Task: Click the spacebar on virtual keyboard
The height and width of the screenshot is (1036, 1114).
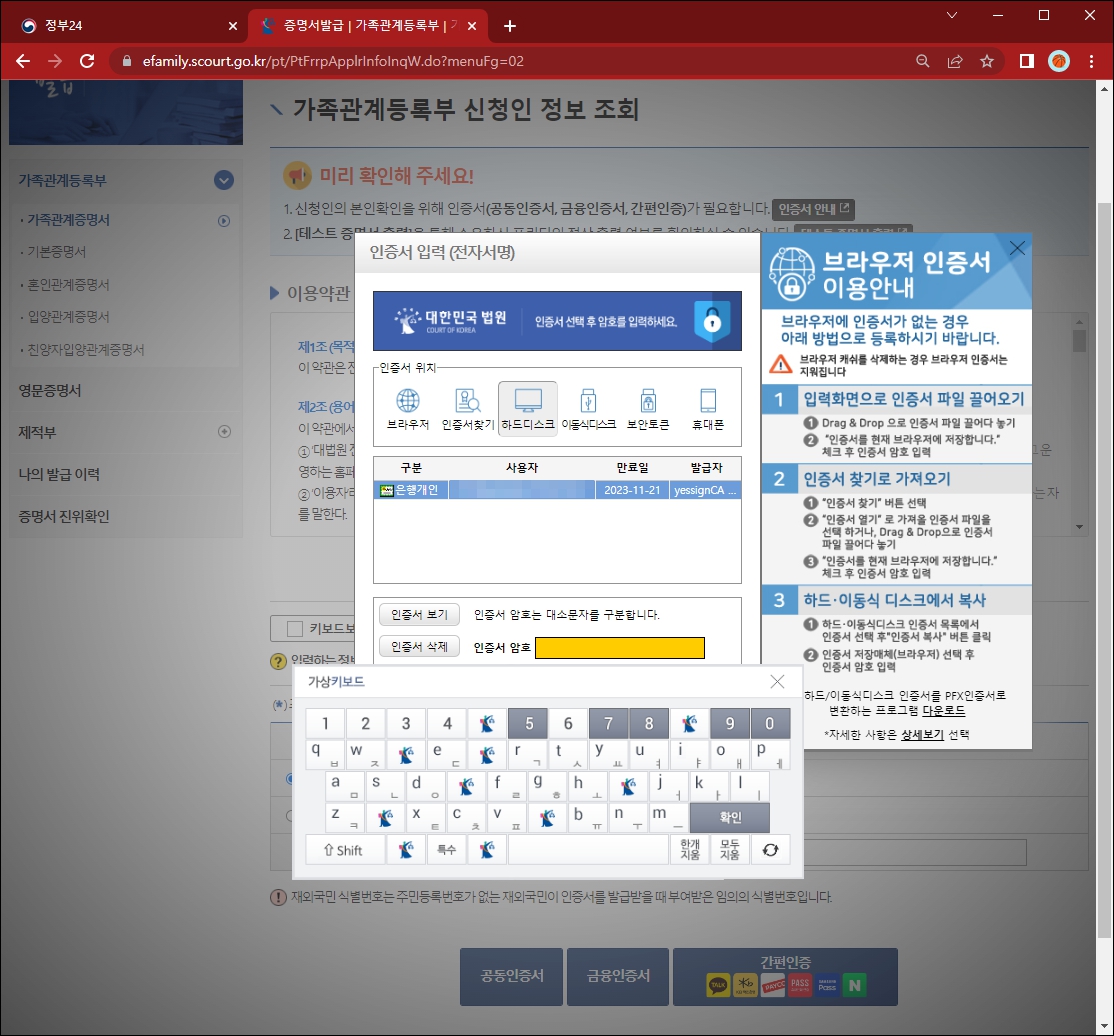Action: [588, 850]
